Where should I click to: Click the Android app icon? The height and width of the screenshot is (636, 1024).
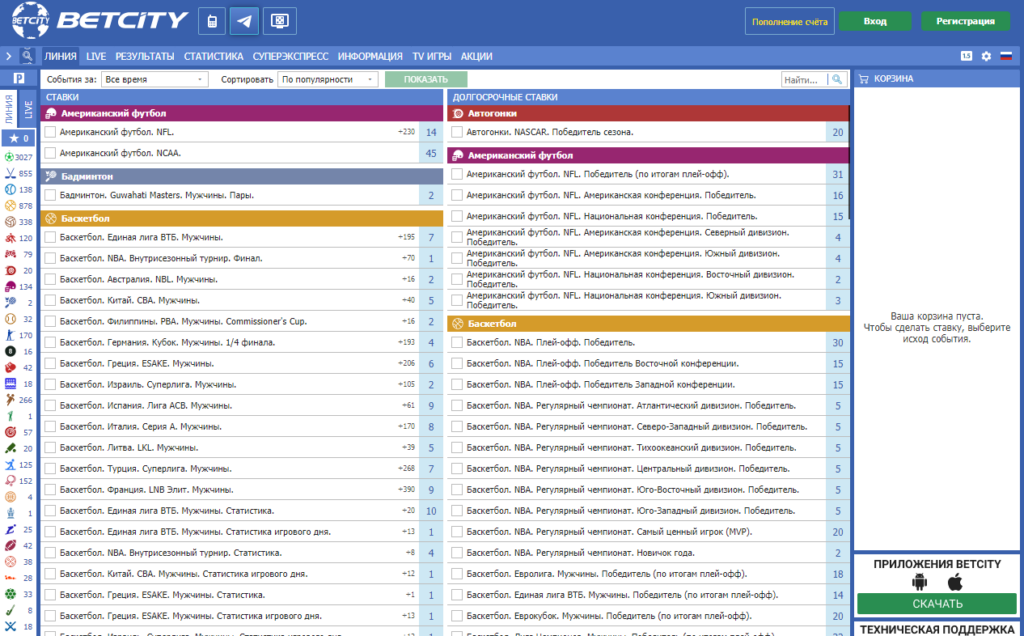click(920, 582)
